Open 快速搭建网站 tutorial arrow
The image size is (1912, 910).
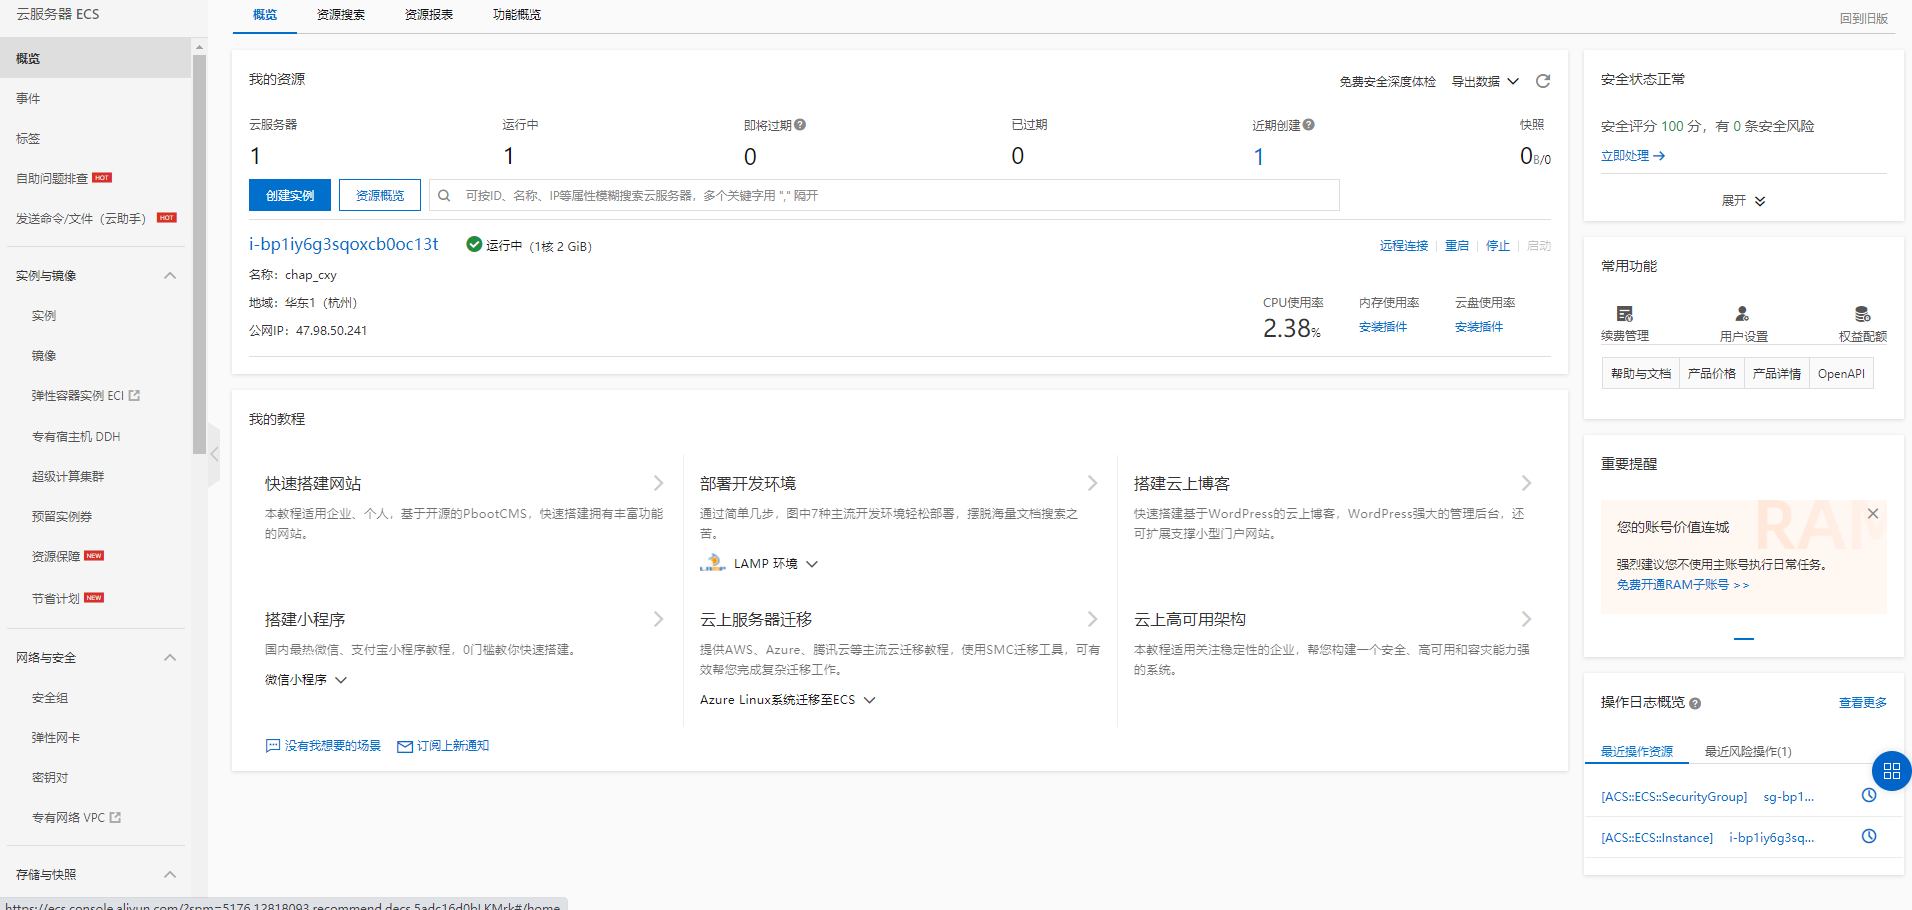[x=658, y=483]
